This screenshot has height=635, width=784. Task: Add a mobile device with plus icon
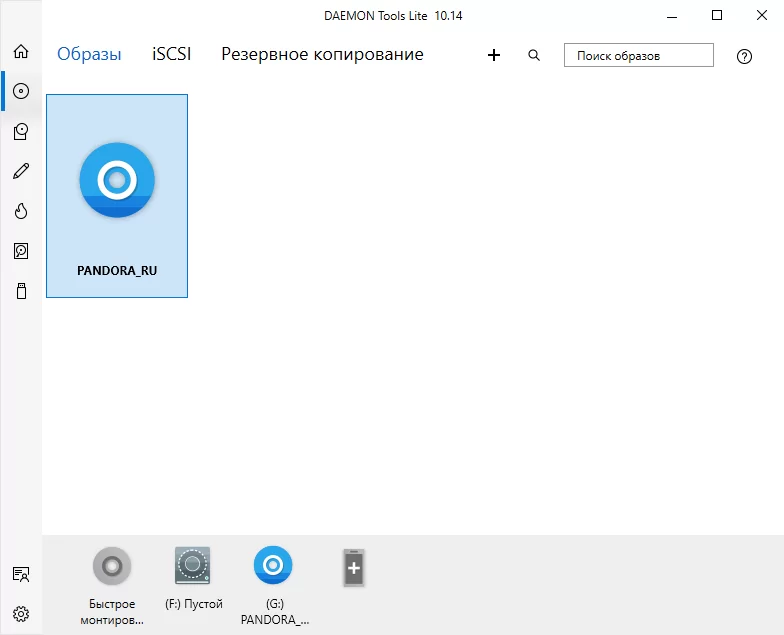coord(354,568)
